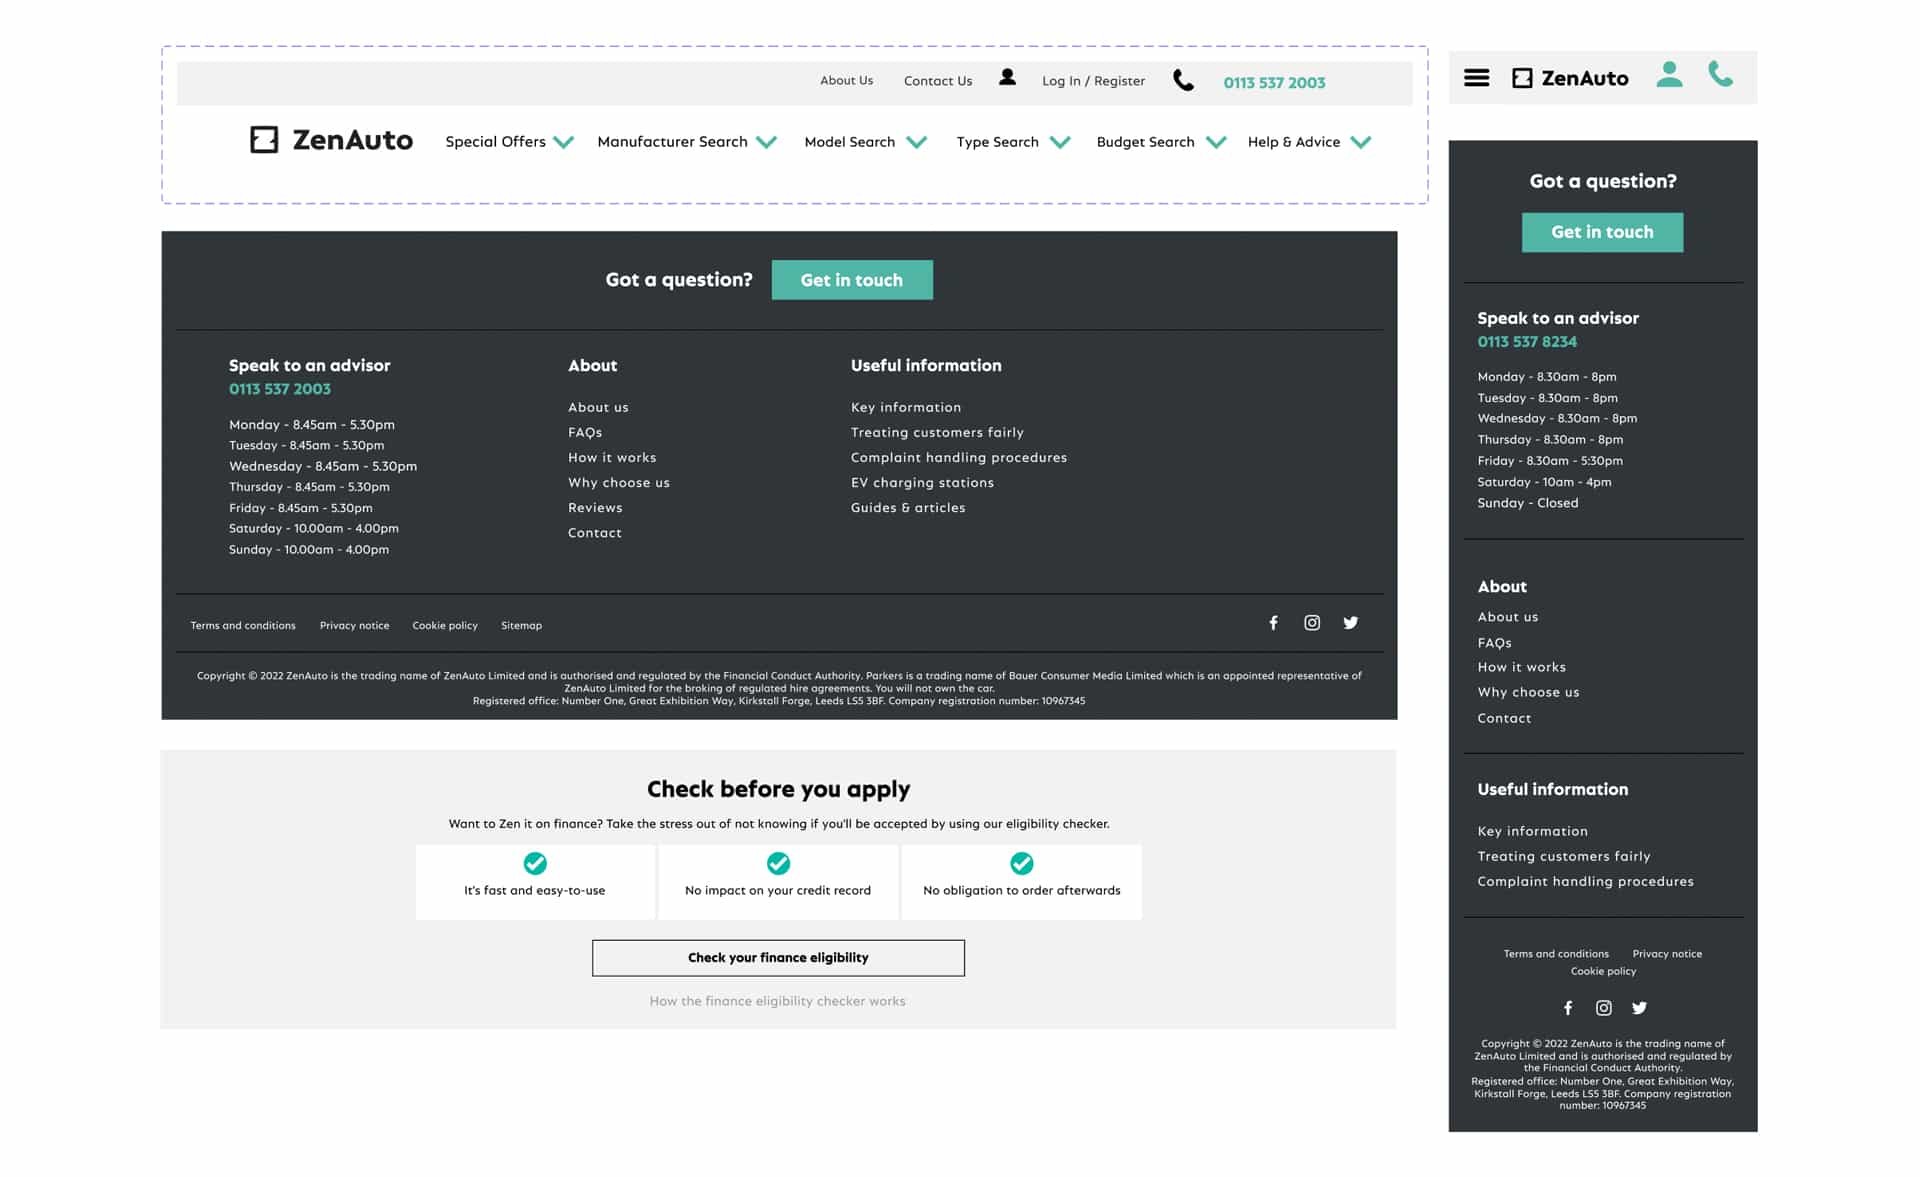The height and width of the screenshot is (1177, 1920).
Task: Open Privacy notice in mobile footer
Action: coord(1667,953)
